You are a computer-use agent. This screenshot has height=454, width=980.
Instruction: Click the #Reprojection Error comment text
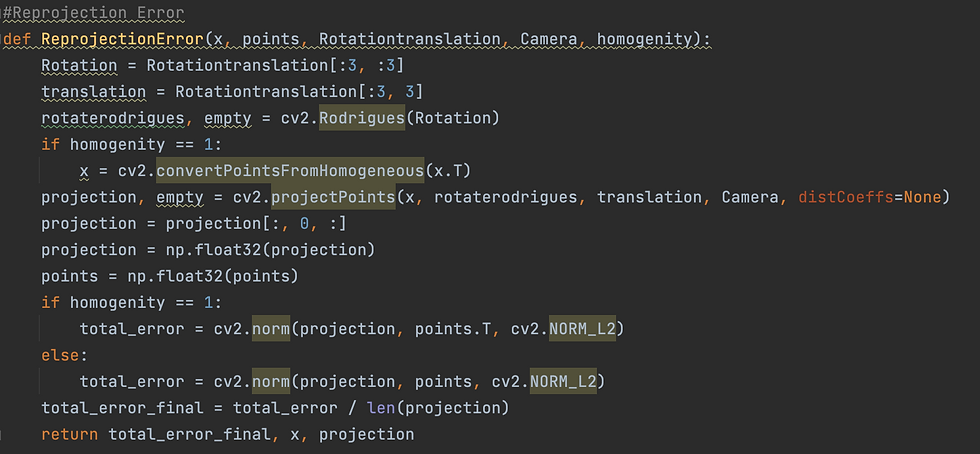94,13
